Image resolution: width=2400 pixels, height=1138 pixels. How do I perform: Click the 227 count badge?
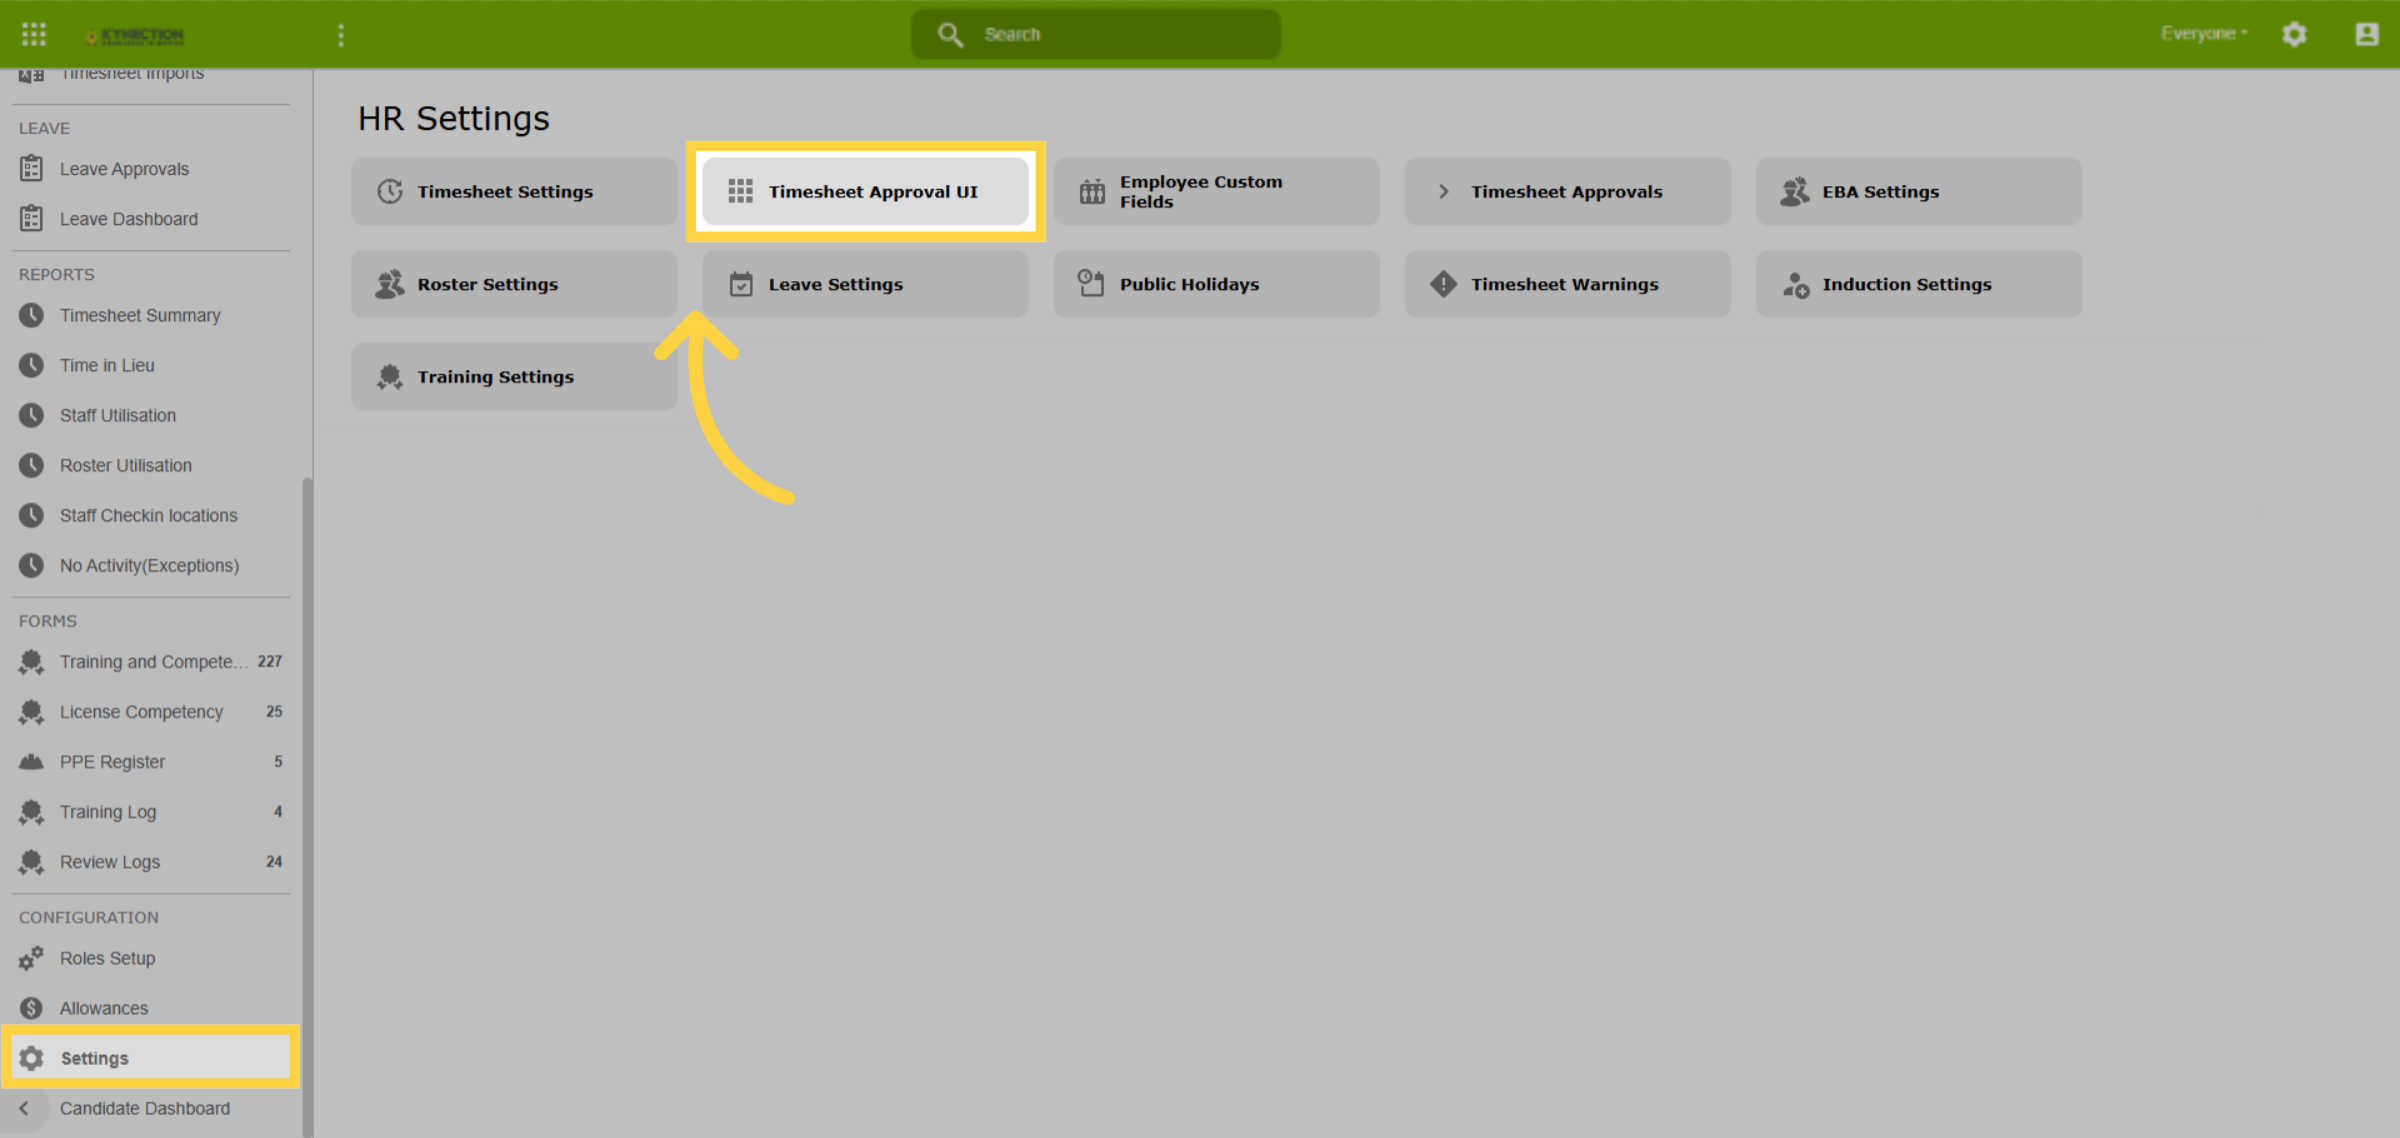[270, 661]
